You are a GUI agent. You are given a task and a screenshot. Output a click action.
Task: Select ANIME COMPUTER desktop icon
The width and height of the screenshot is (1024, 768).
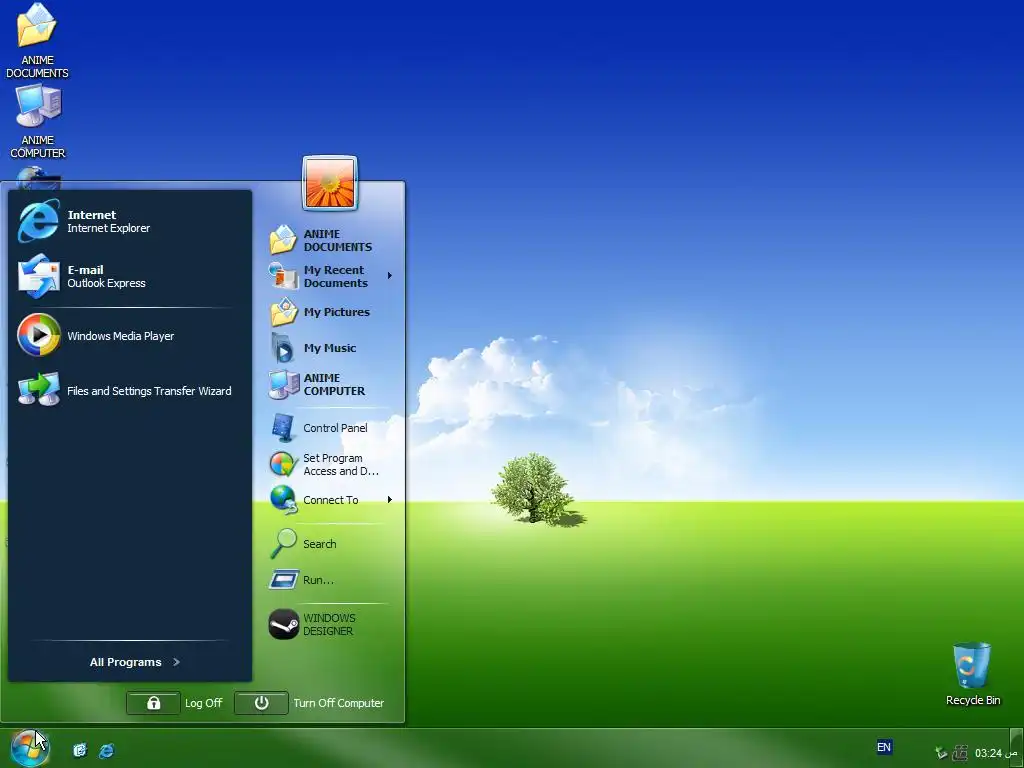pyautogui.click(x=37, y=121)
